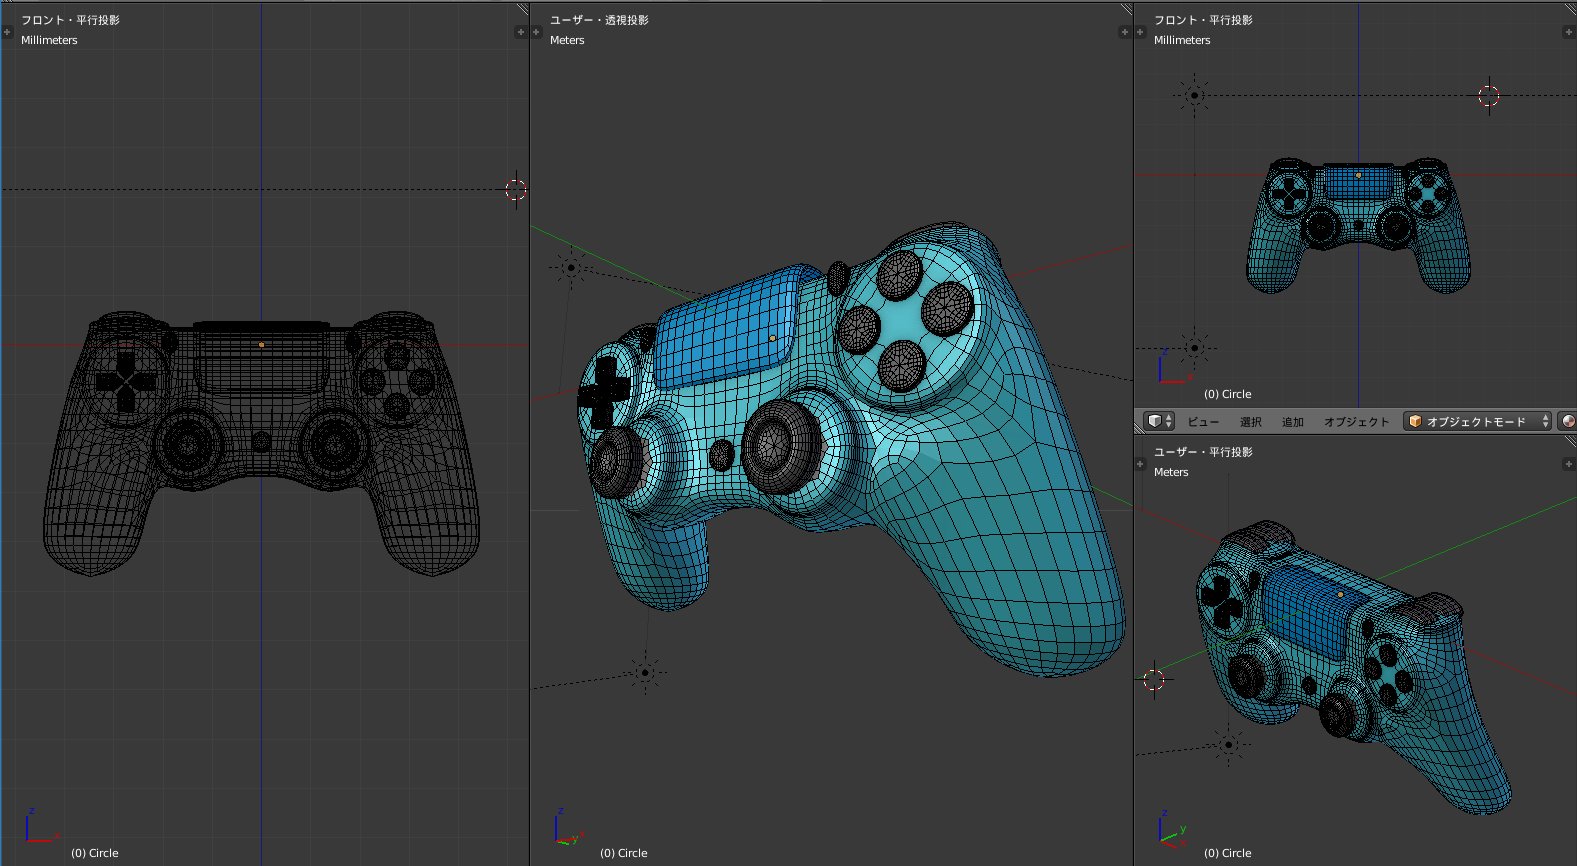Click the 3D cursor in the top-right front viewport
The width and height of the screenshot is (1577, 866).
(1489, 95)
